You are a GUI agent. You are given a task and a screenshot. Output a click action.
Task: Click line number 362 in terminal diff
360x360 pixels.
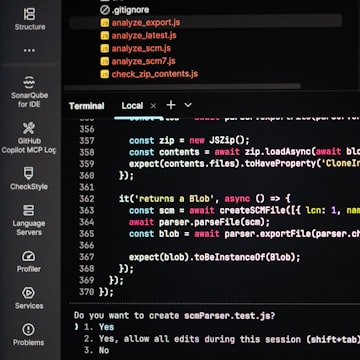(x=87, y=199)
